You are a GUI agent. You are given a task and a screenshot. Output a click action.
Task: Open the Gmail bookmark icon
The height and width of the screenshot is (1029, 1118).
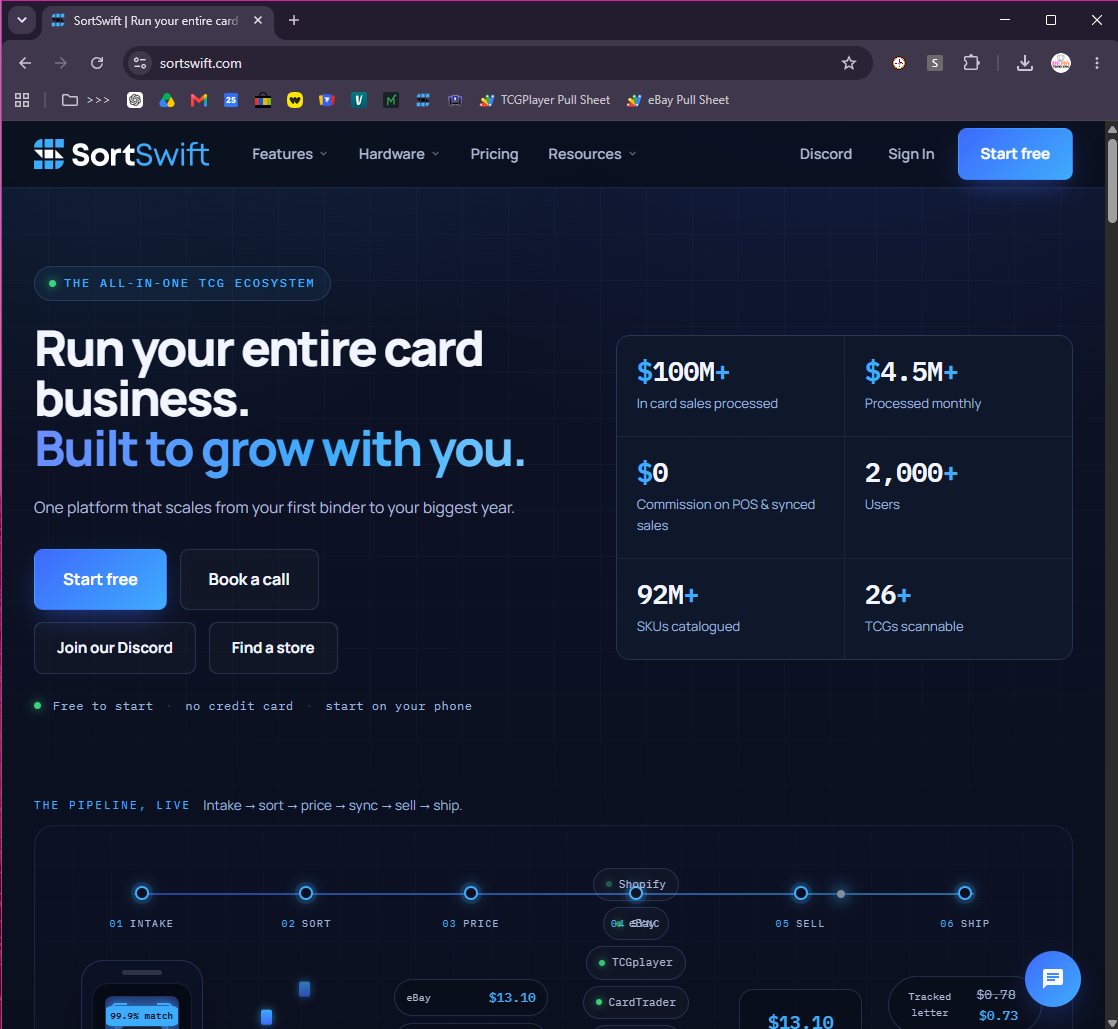point(199,100)
